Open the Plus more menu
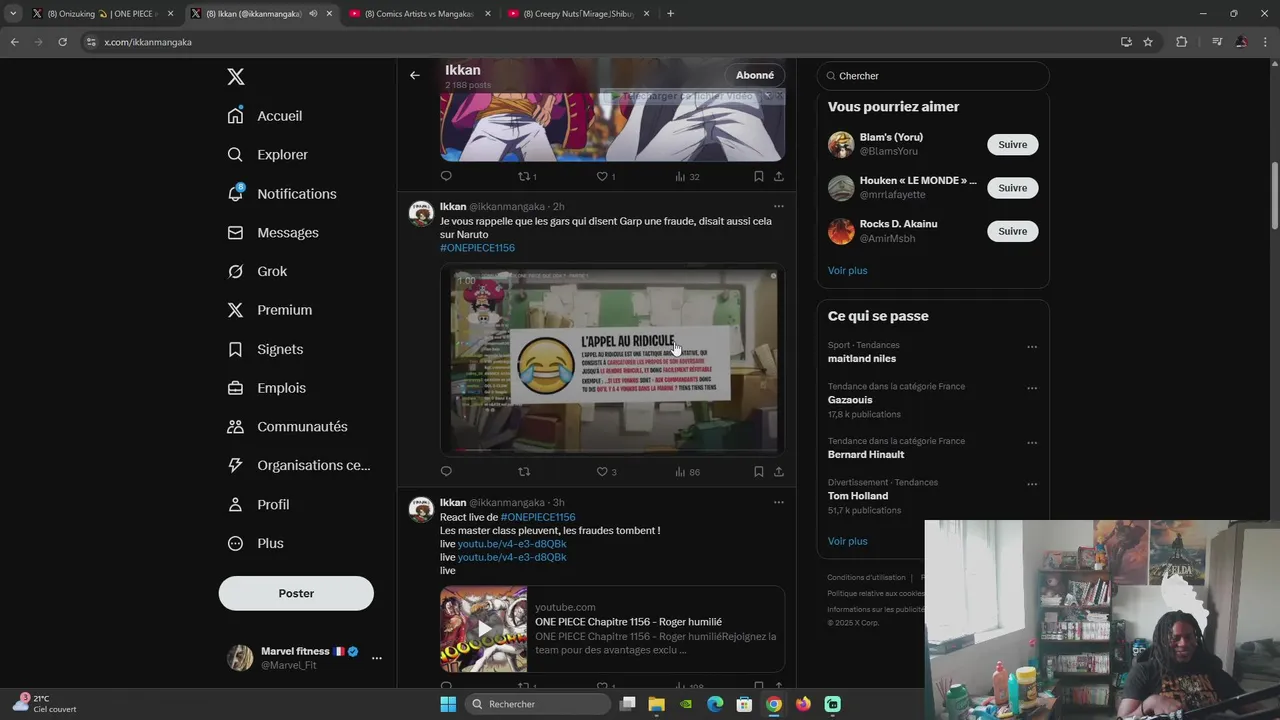The image size is (1280, 720). pyautogui.click(x=255, y=543)
